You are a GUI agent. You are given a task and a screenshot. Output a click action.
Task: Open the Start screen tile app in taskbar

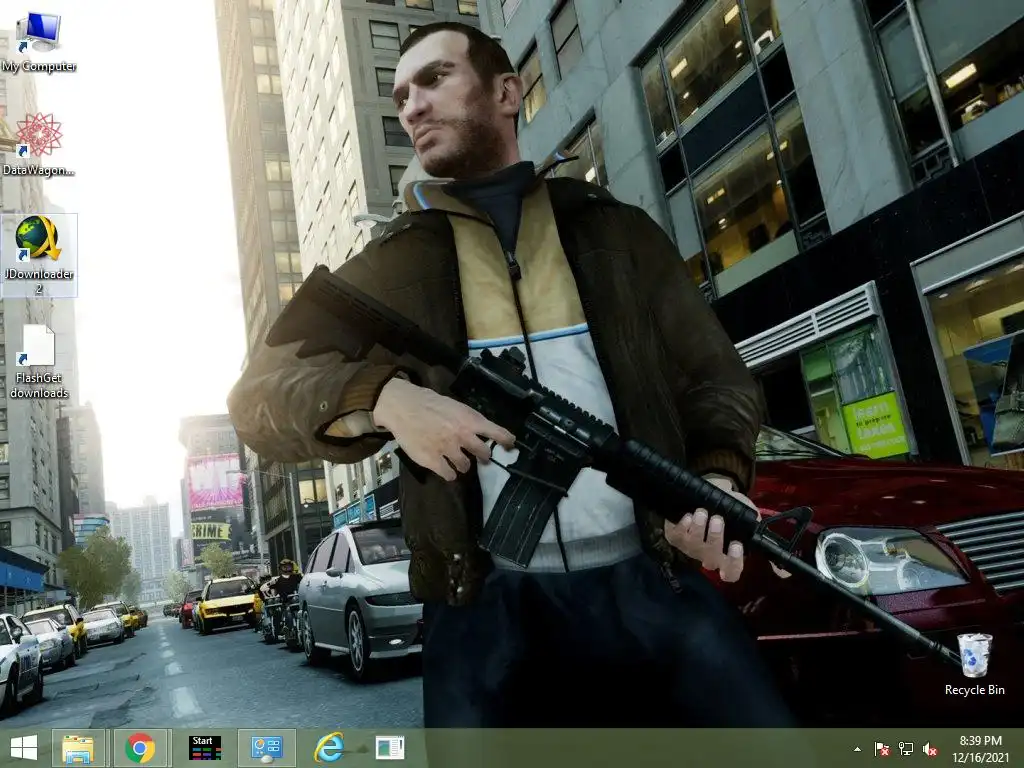coord(204,748)
